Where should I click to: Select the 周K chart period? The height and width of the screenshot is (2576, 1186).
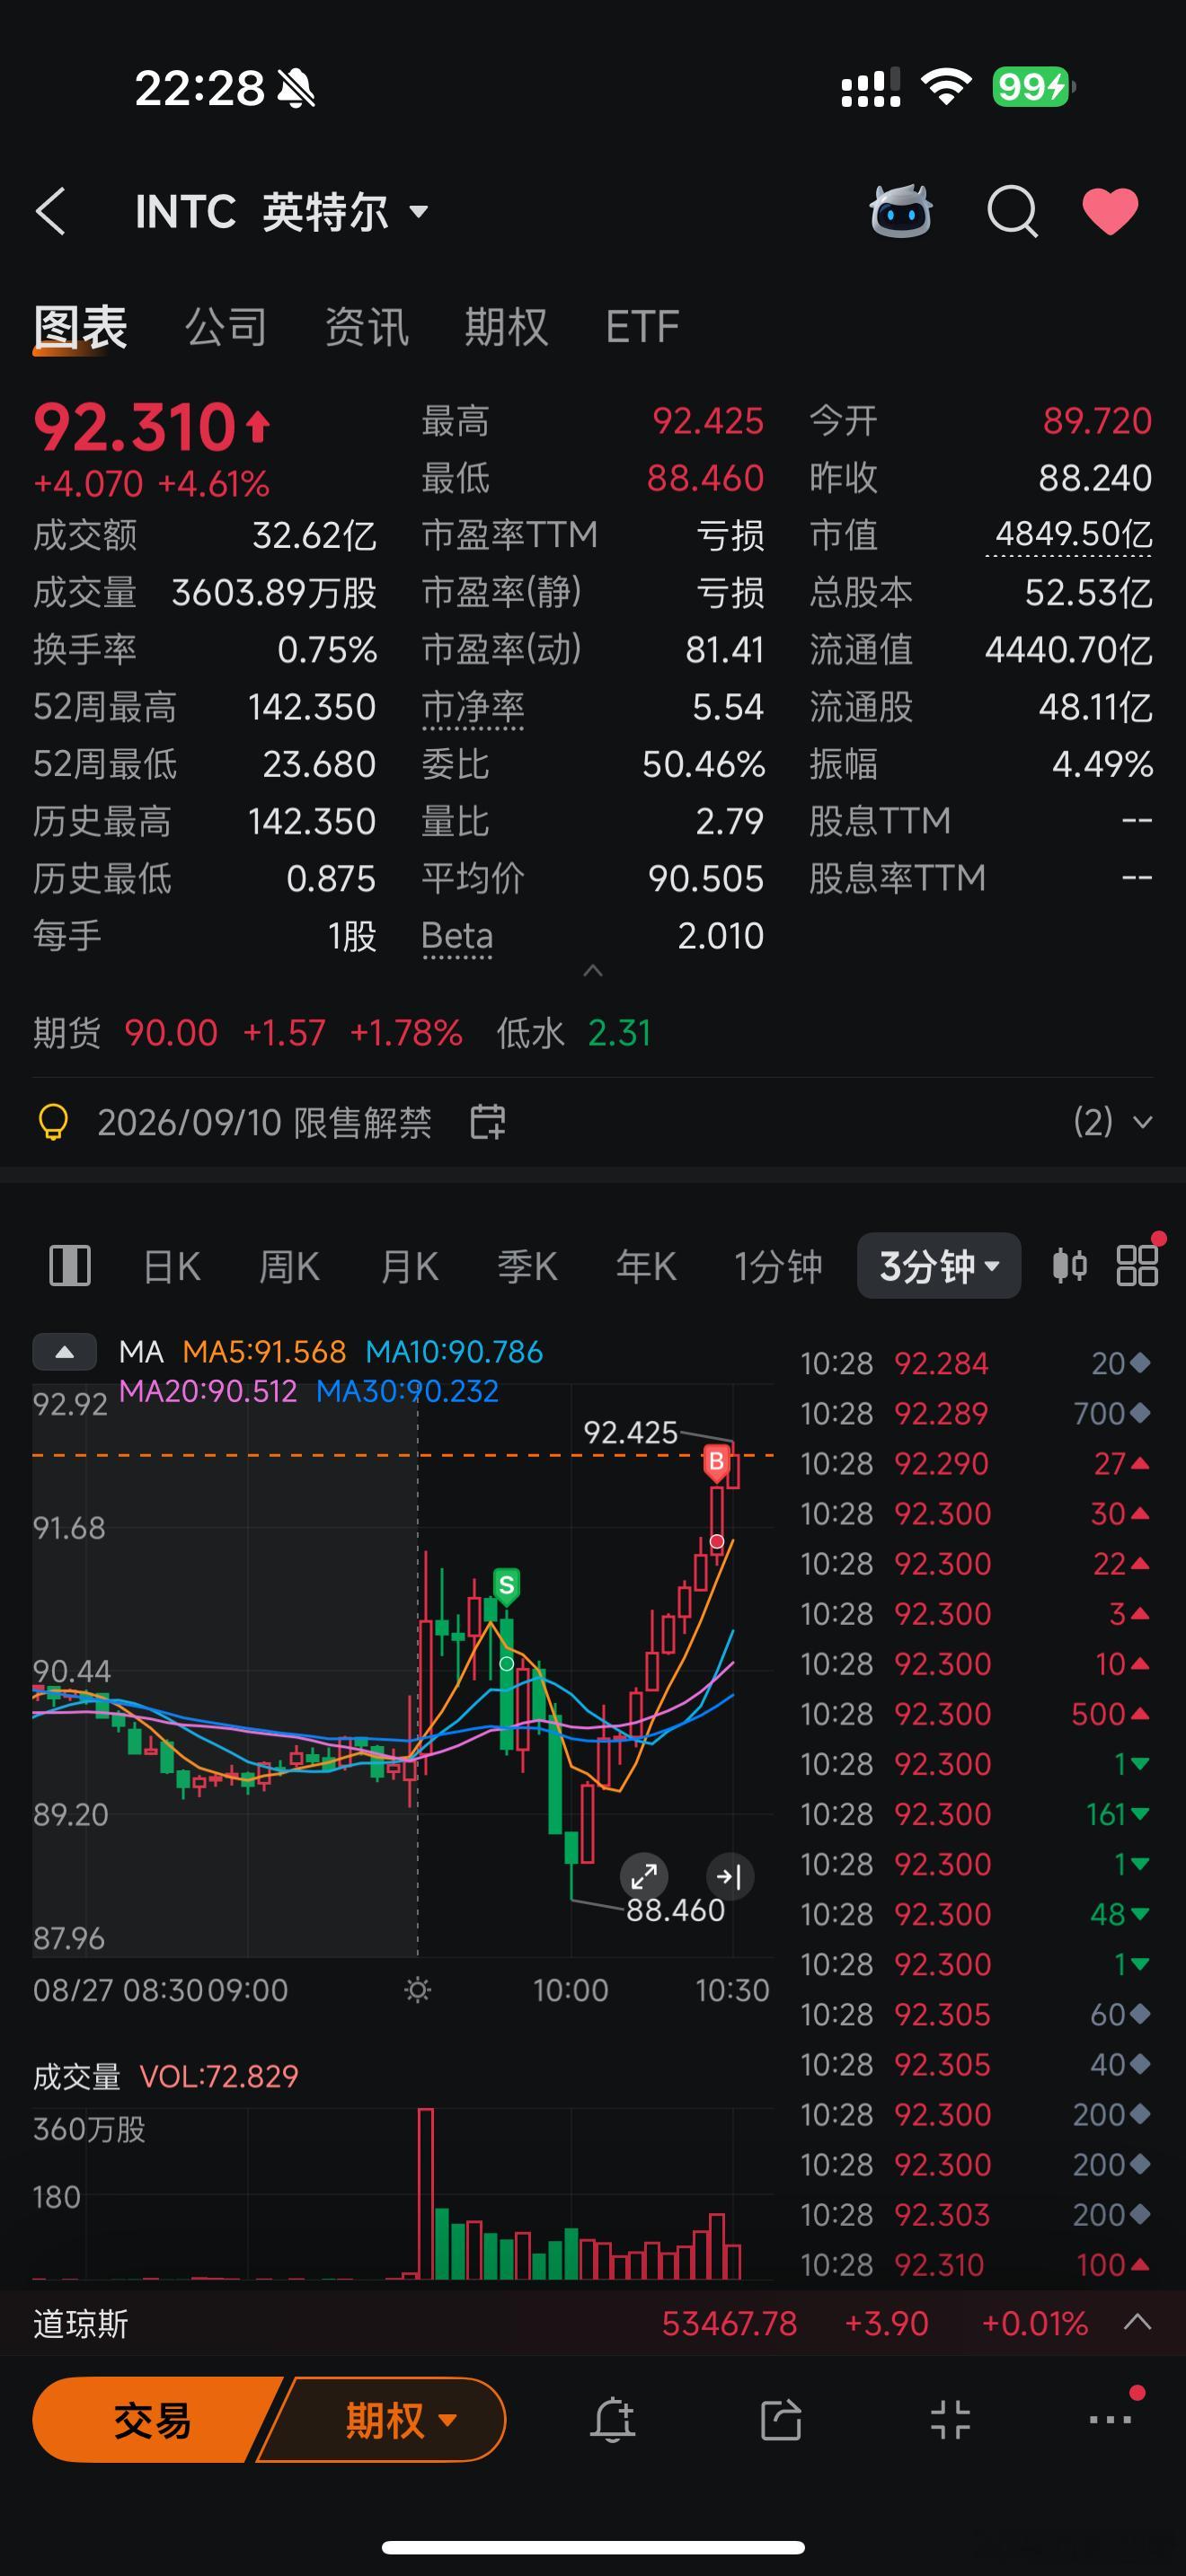[289, 1266]
